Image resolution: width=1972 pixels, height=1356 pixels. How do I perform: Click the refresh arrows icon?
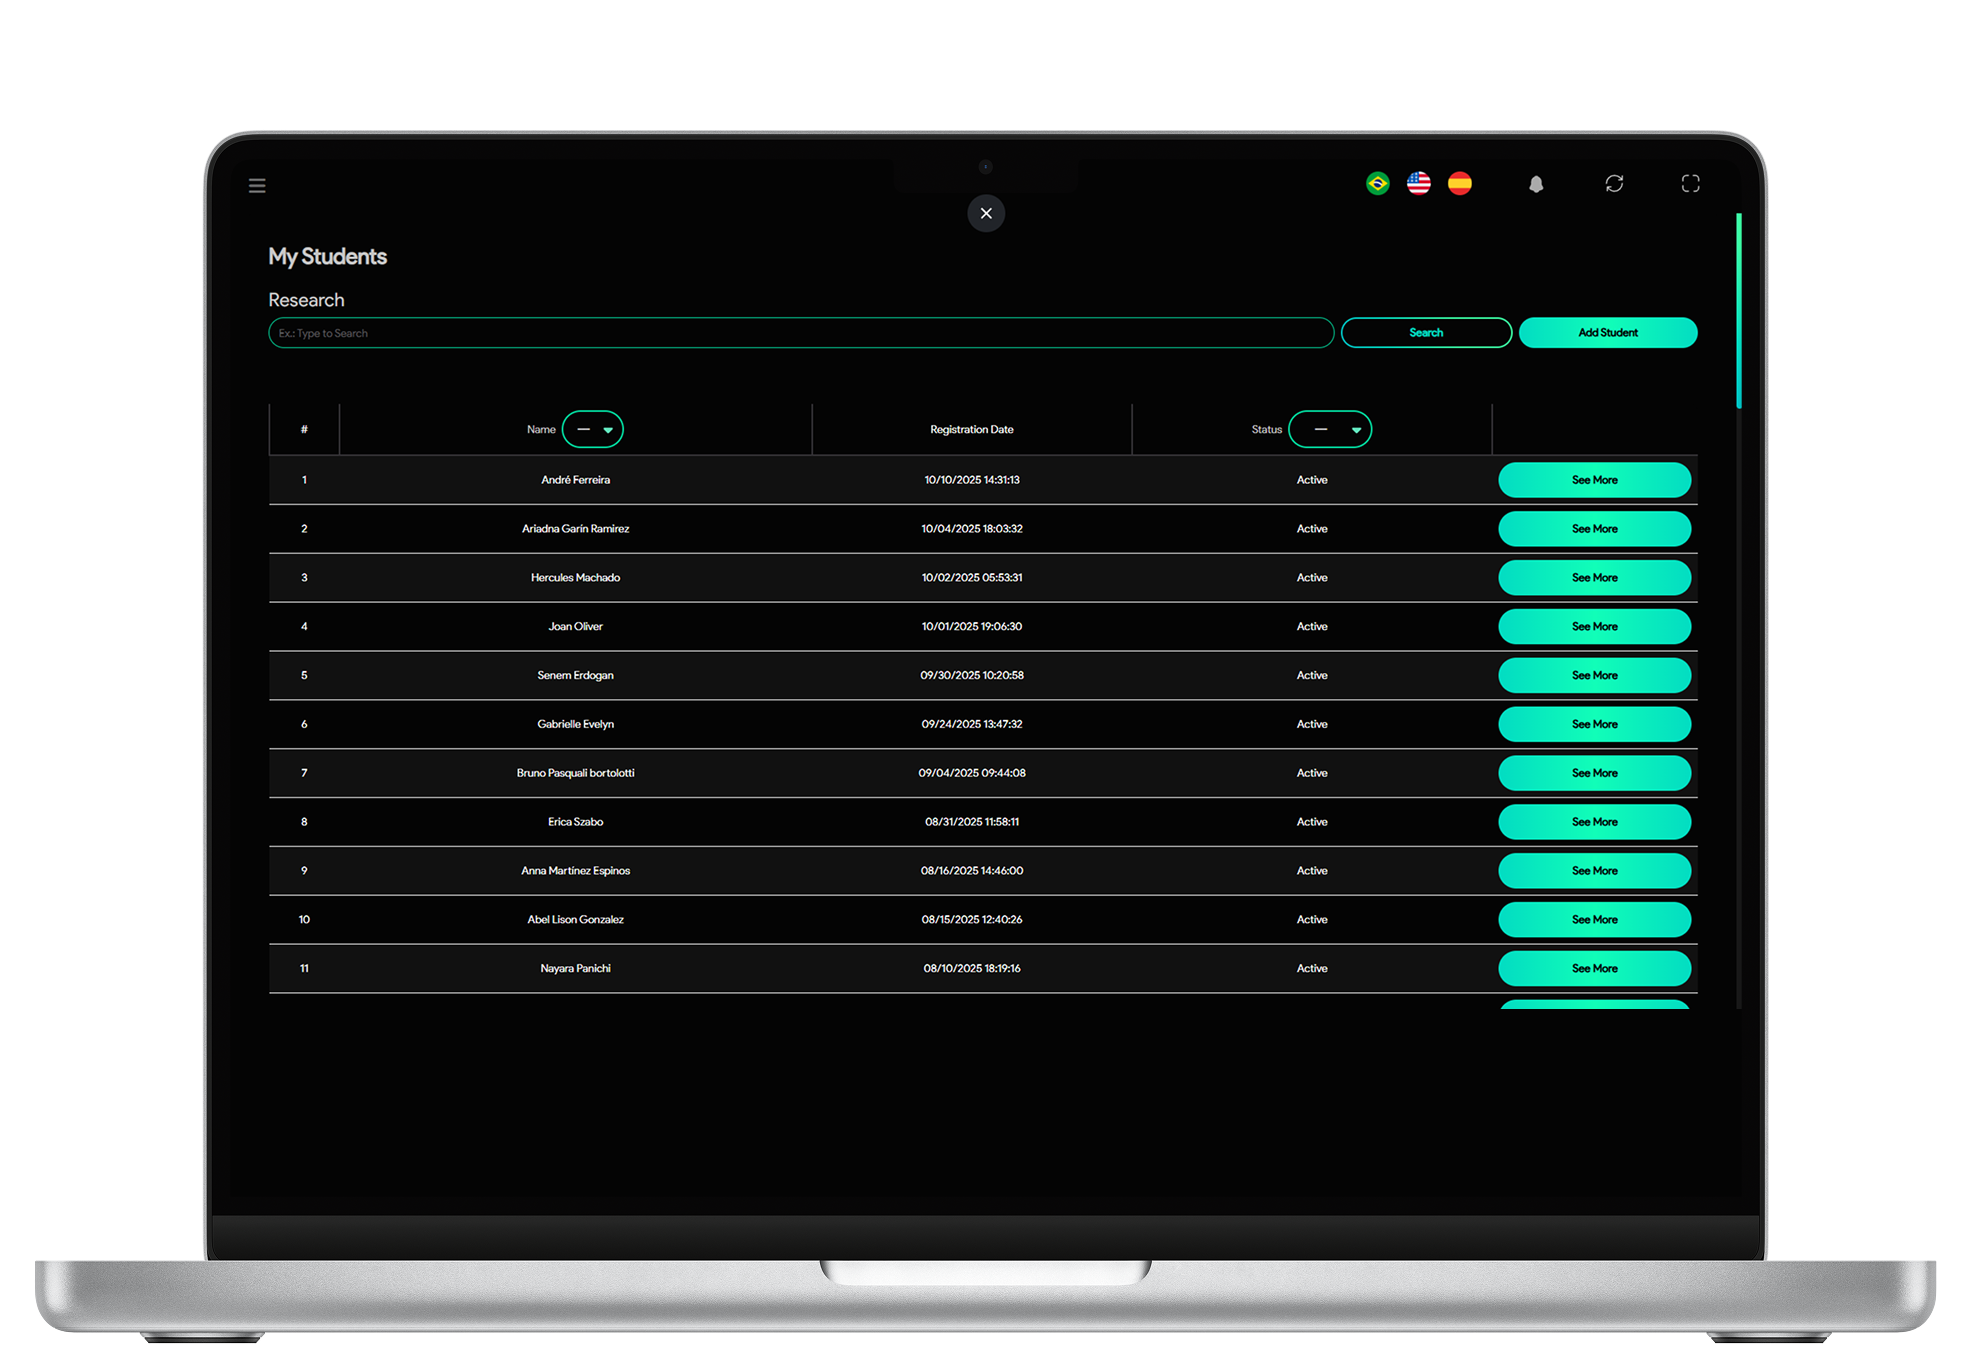tap(1614, 183)
